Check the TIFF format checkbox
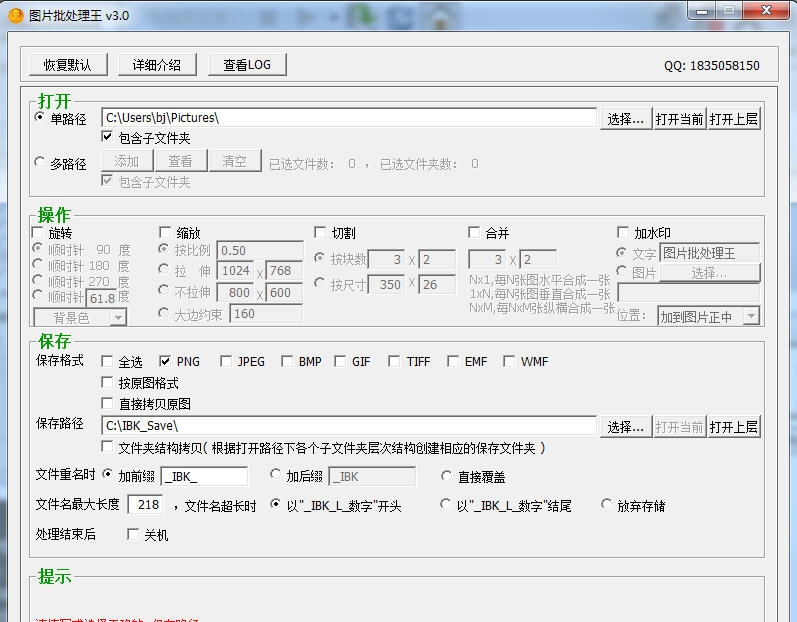The height and width of the screenshot is (622, 797). [x=394, y=361]
